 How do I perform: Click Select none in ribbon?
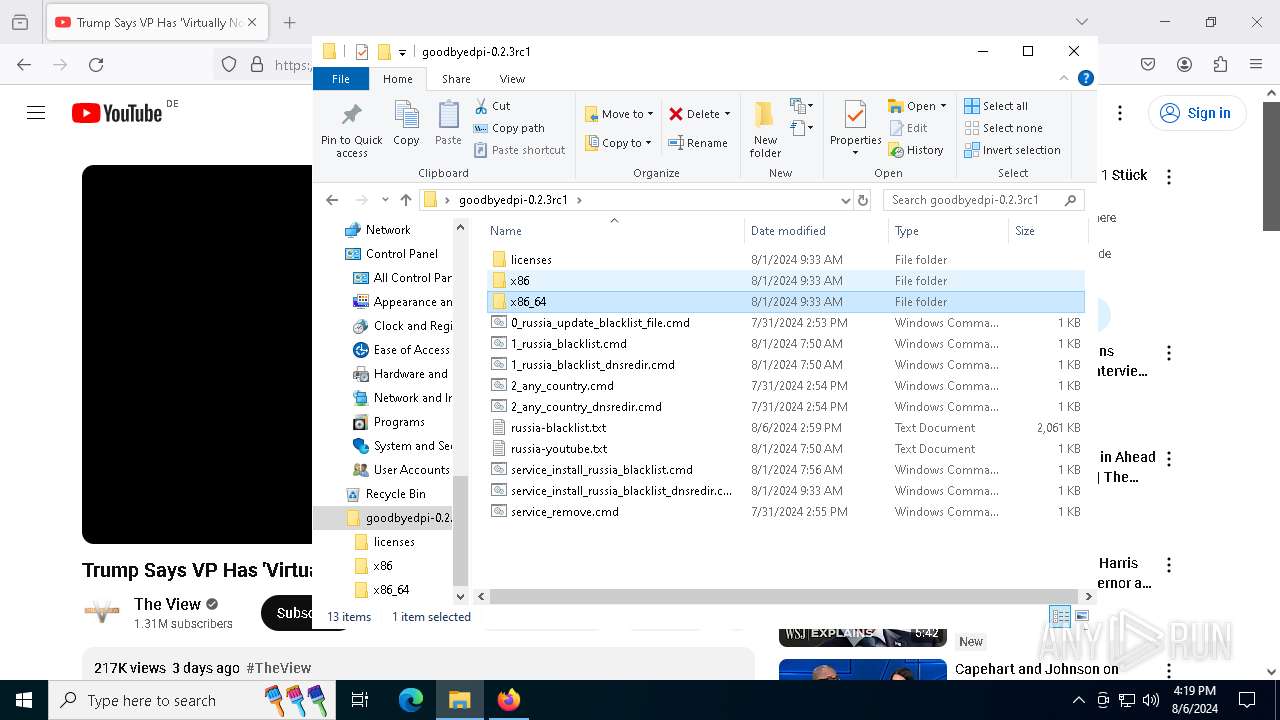1003,128
